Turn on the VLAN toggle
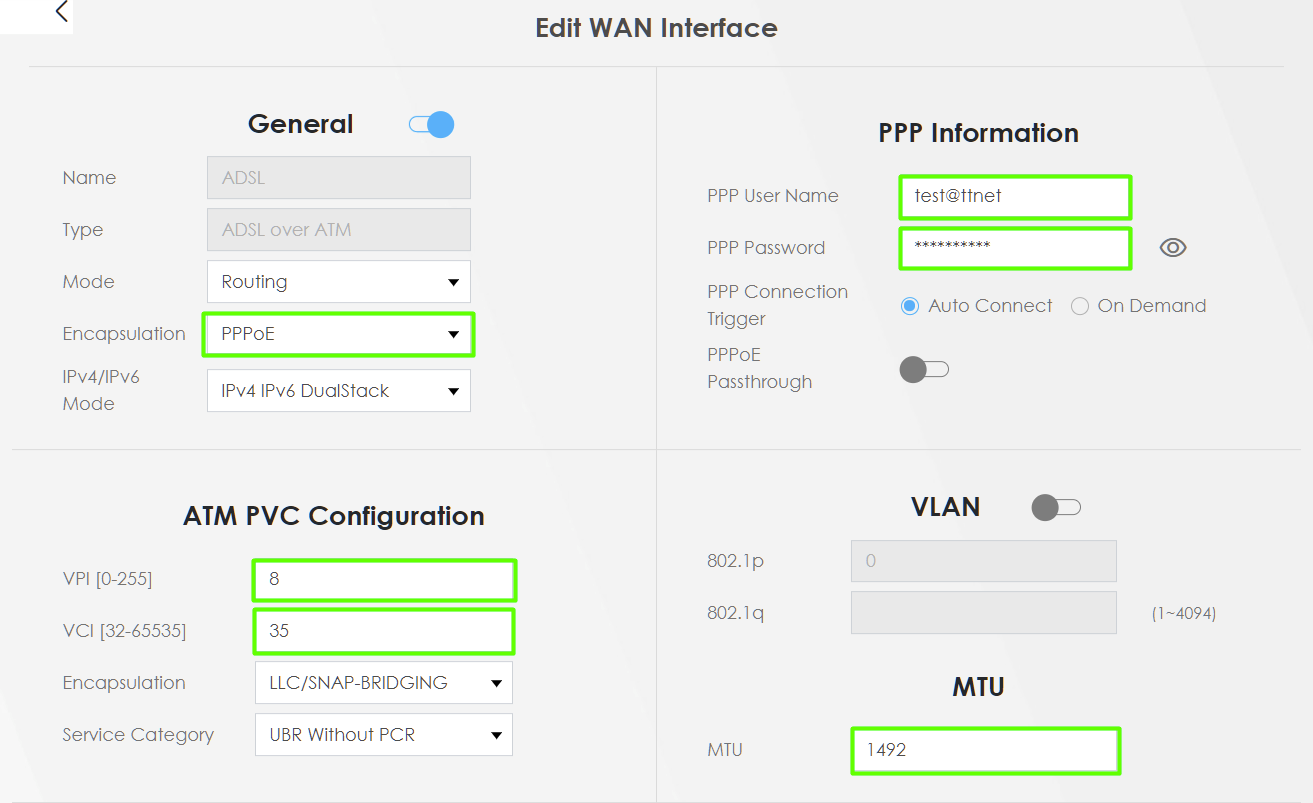The width and height of the screenshot is (1313, 803). click(1056, 507)
